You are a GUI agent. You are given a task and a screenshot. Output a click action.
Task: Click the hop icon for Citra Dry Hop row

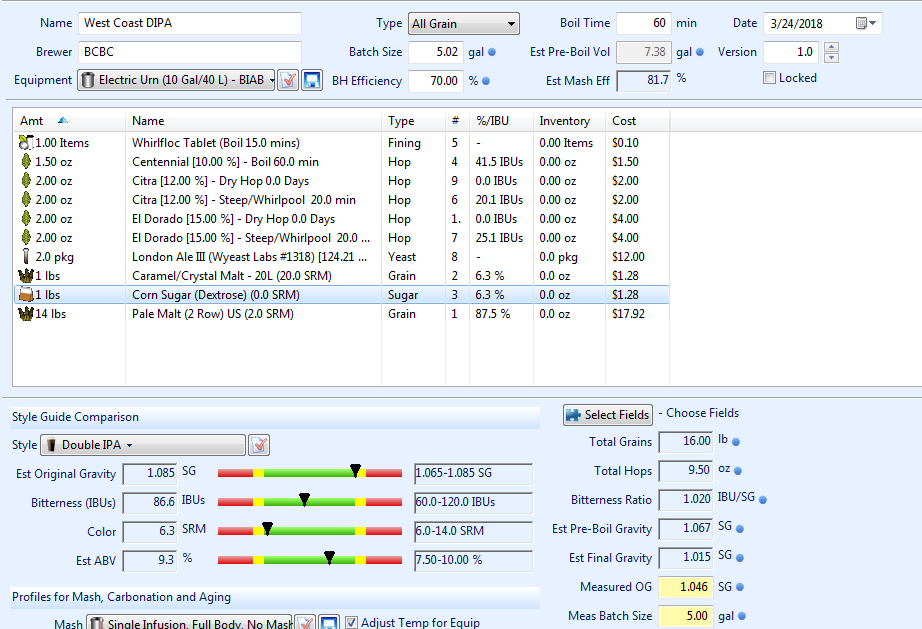(x=25, y=180)
